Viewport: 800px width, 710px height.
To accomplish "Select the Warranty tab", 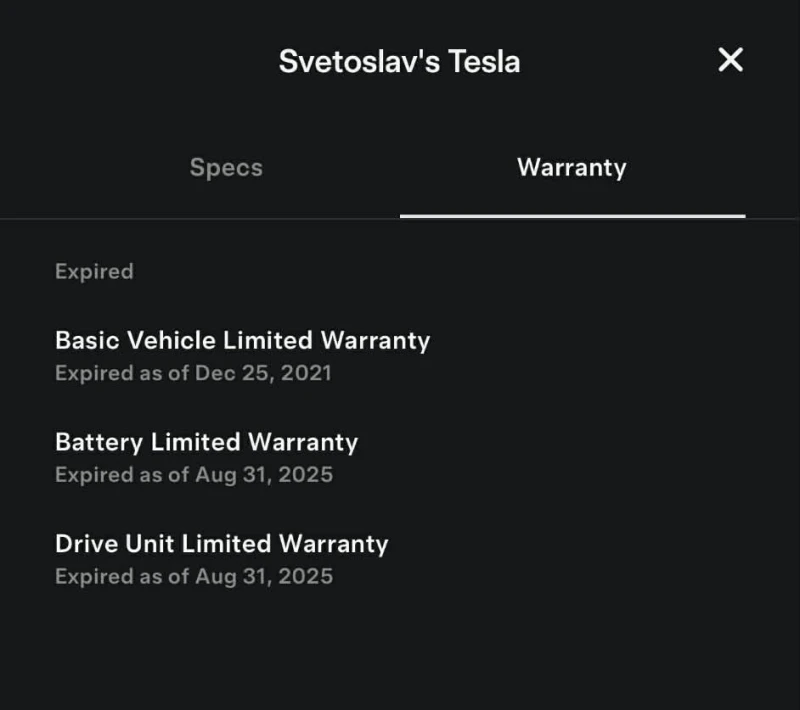I will click(571, 168).
